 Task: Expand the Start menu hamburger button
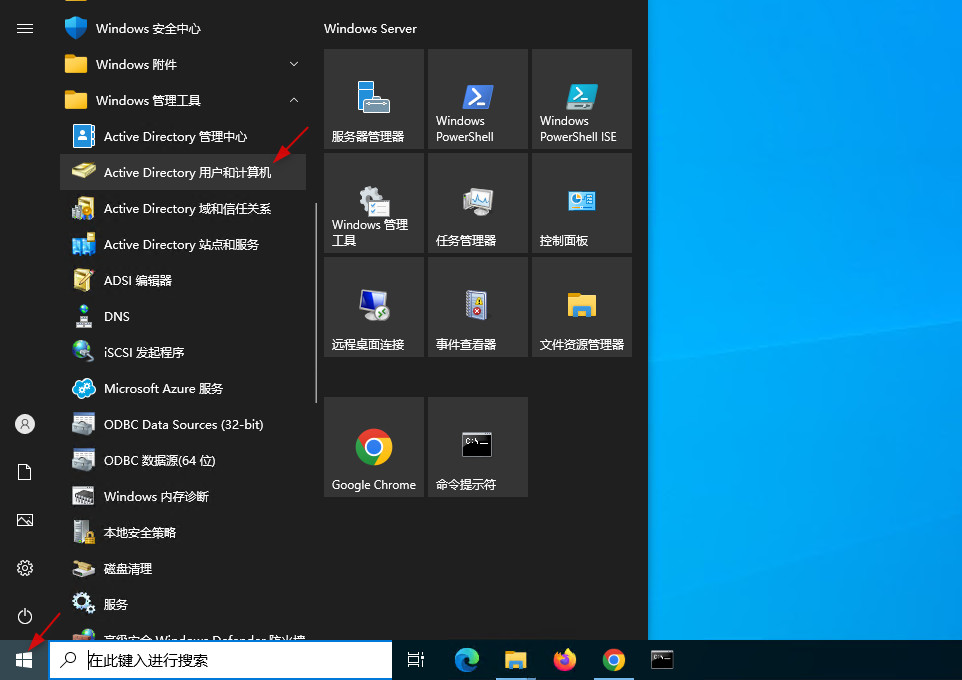click(25, 28)
